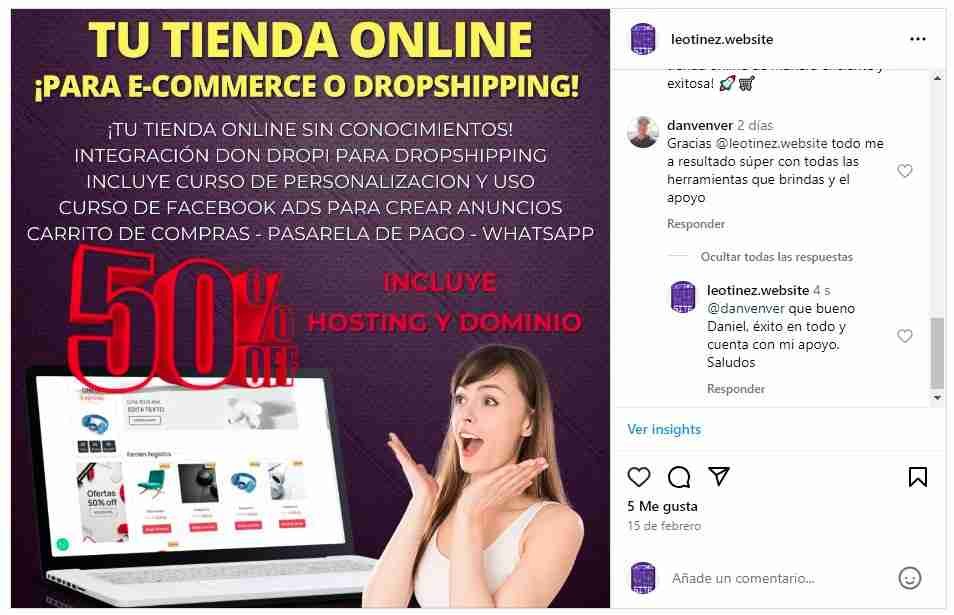Like the post with heart icon
954x615 pixels.
[x=638, y=477]
